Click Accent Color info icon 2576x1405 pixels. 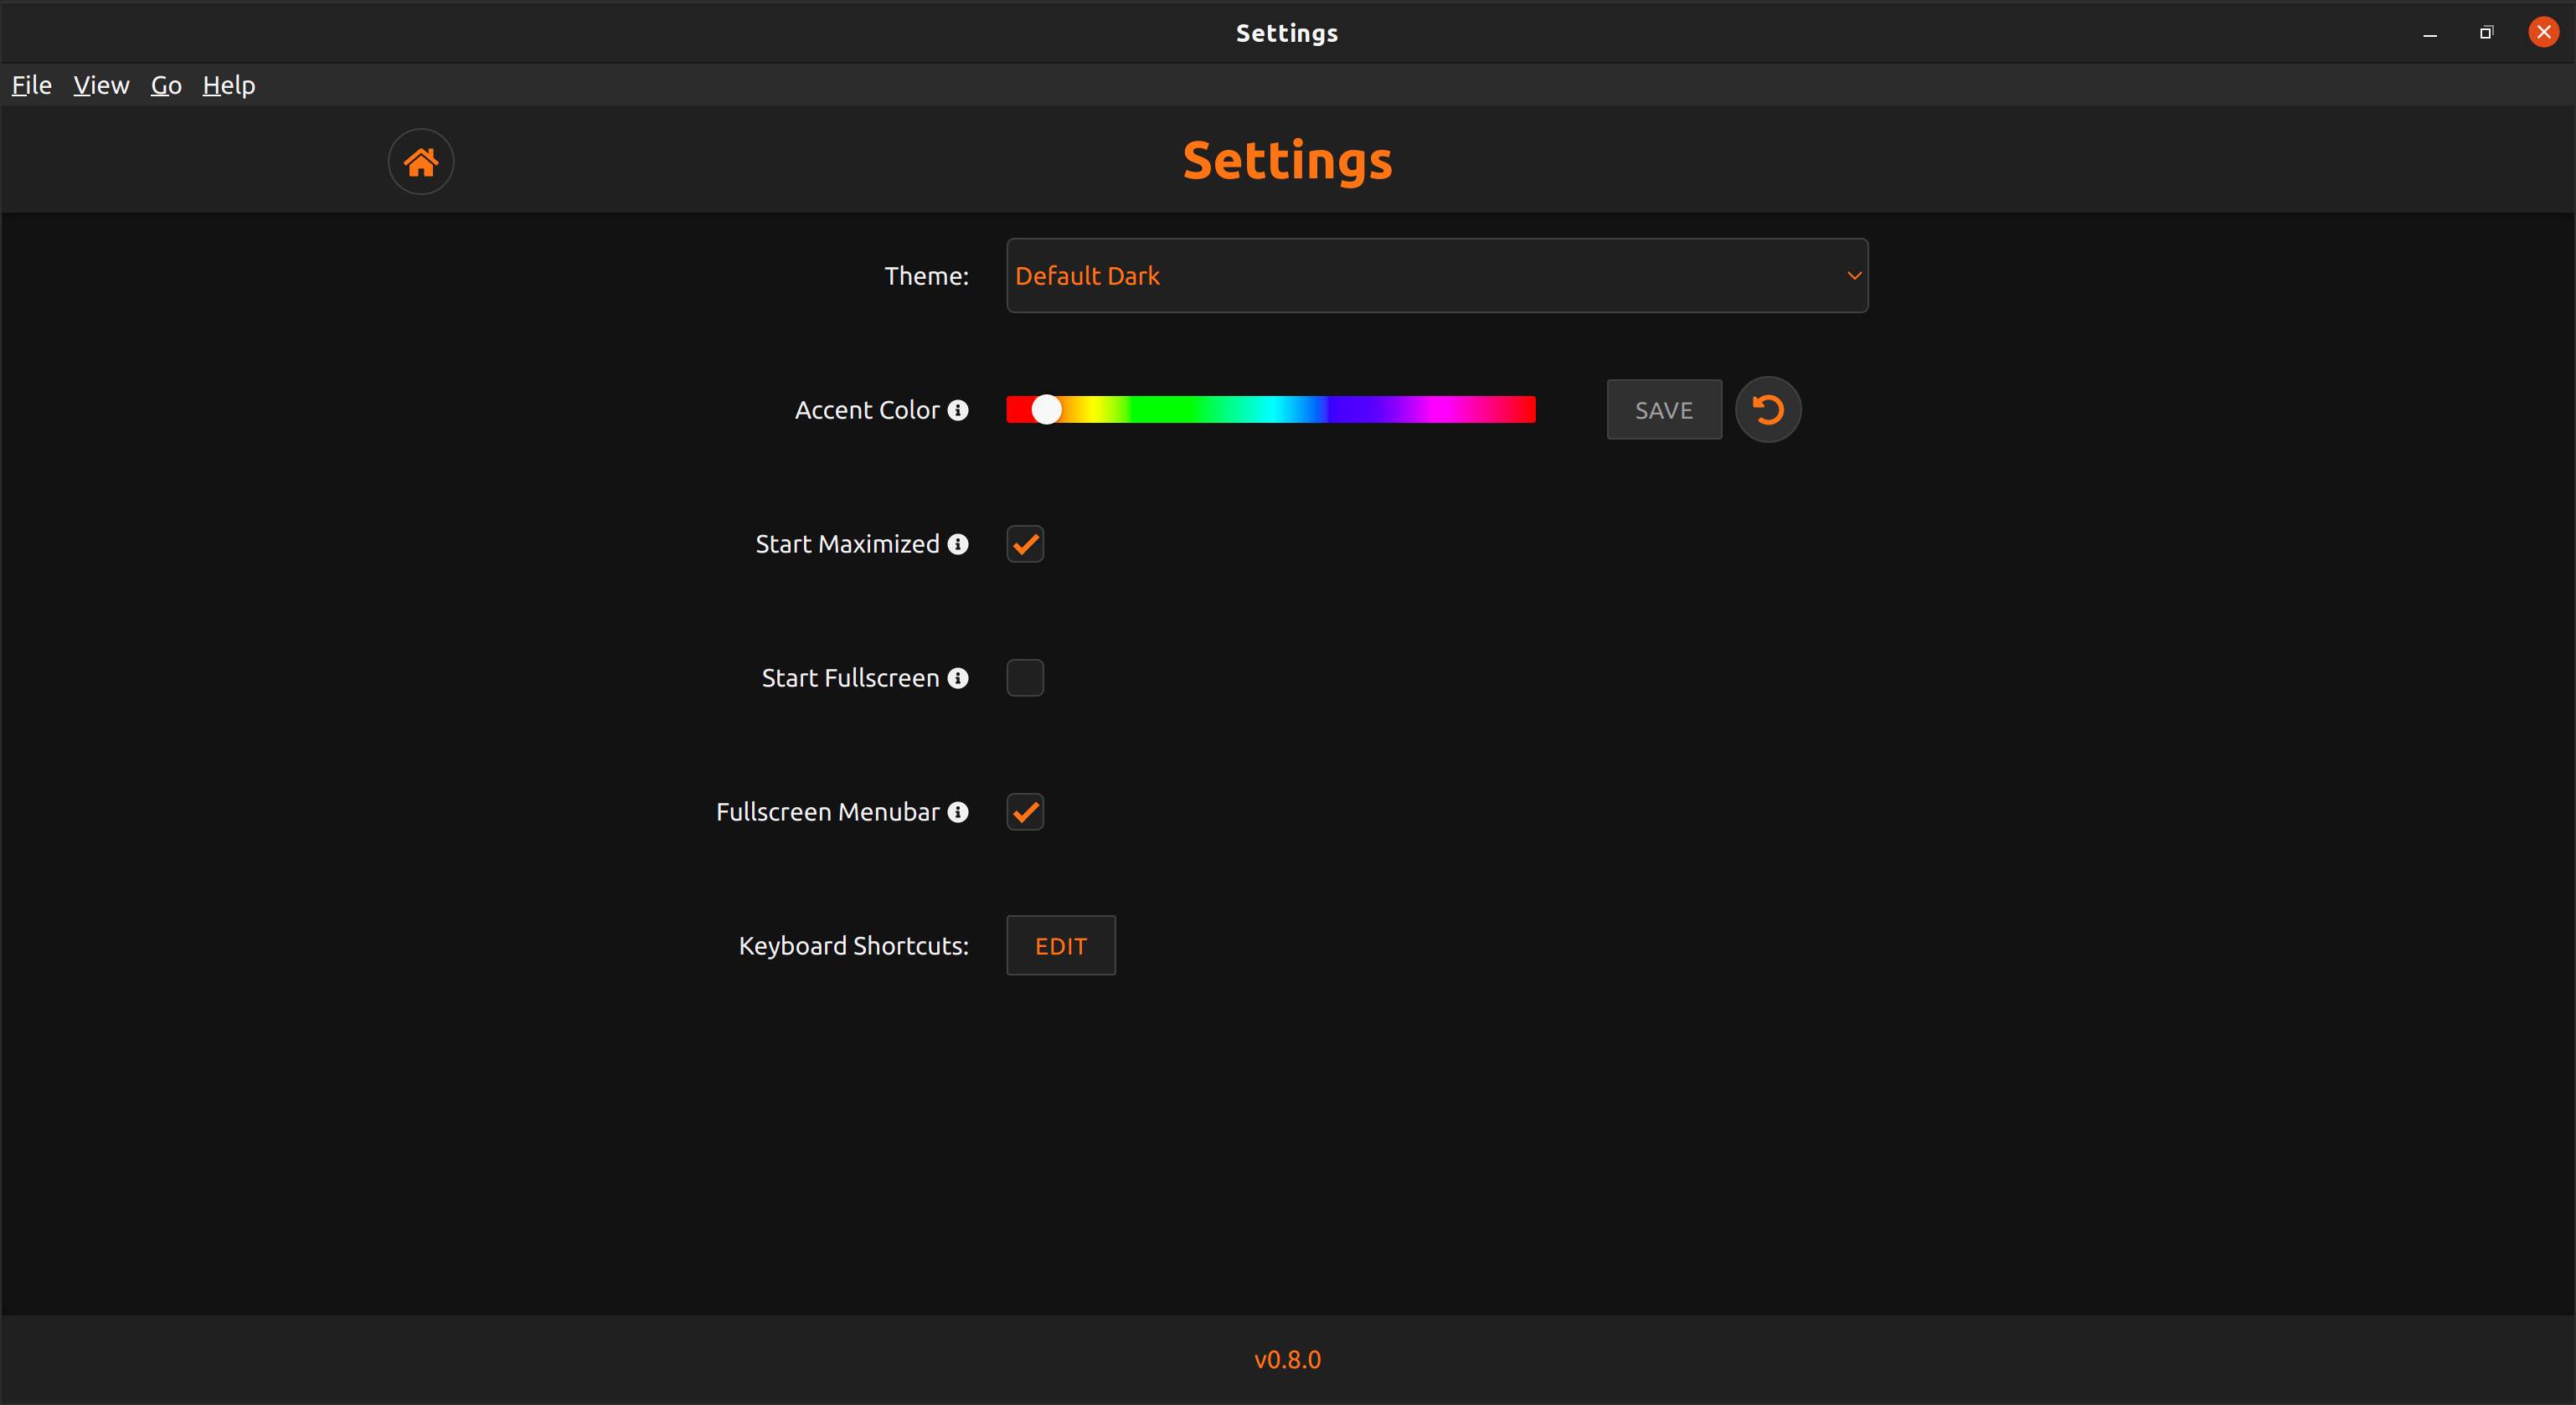pos(957,410)
